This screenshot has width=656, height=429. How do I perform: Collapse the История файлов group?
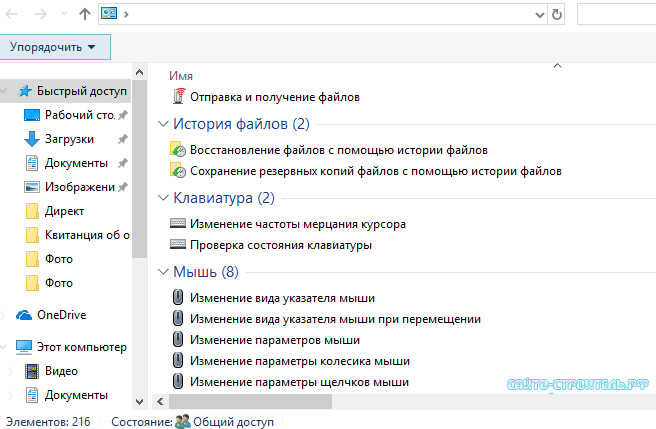click(x=163, y=124)
